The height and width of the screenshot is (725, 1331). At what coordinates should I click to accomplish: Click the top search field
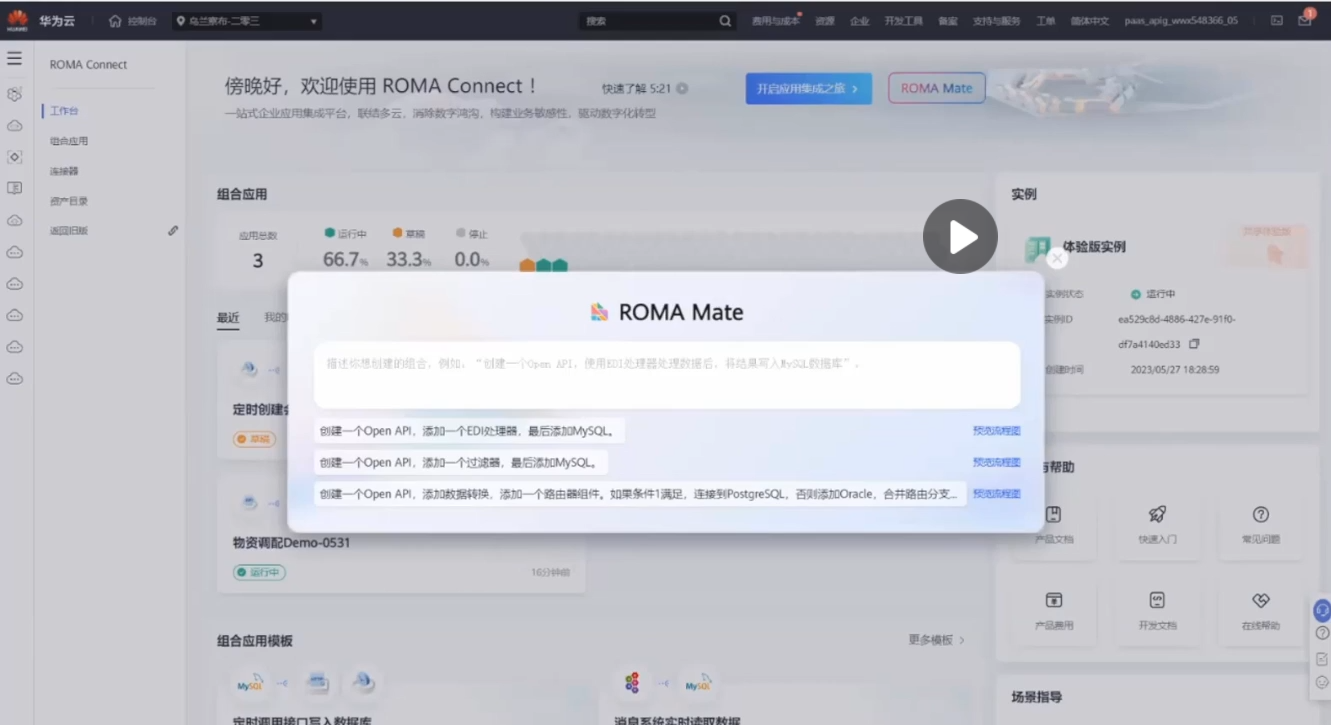[x=648, y=21]
